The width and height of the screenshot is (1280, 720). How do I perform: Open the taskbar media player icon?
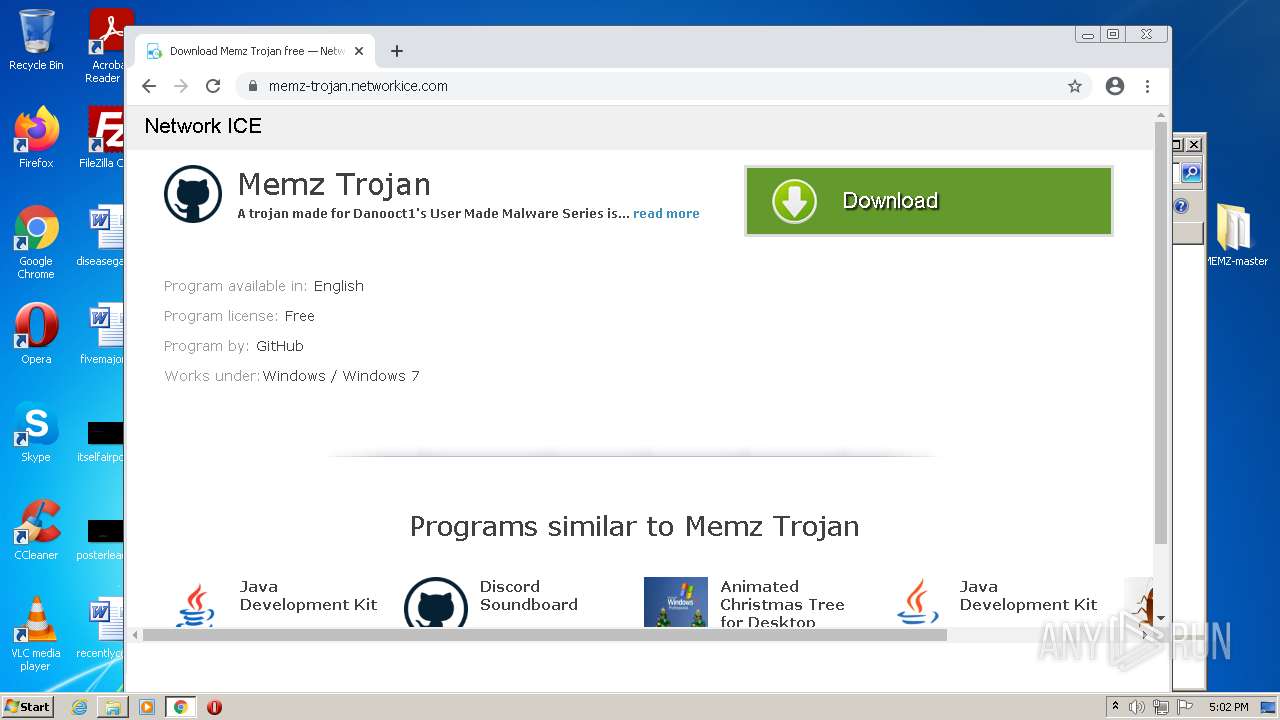click(x=147, y=707)
